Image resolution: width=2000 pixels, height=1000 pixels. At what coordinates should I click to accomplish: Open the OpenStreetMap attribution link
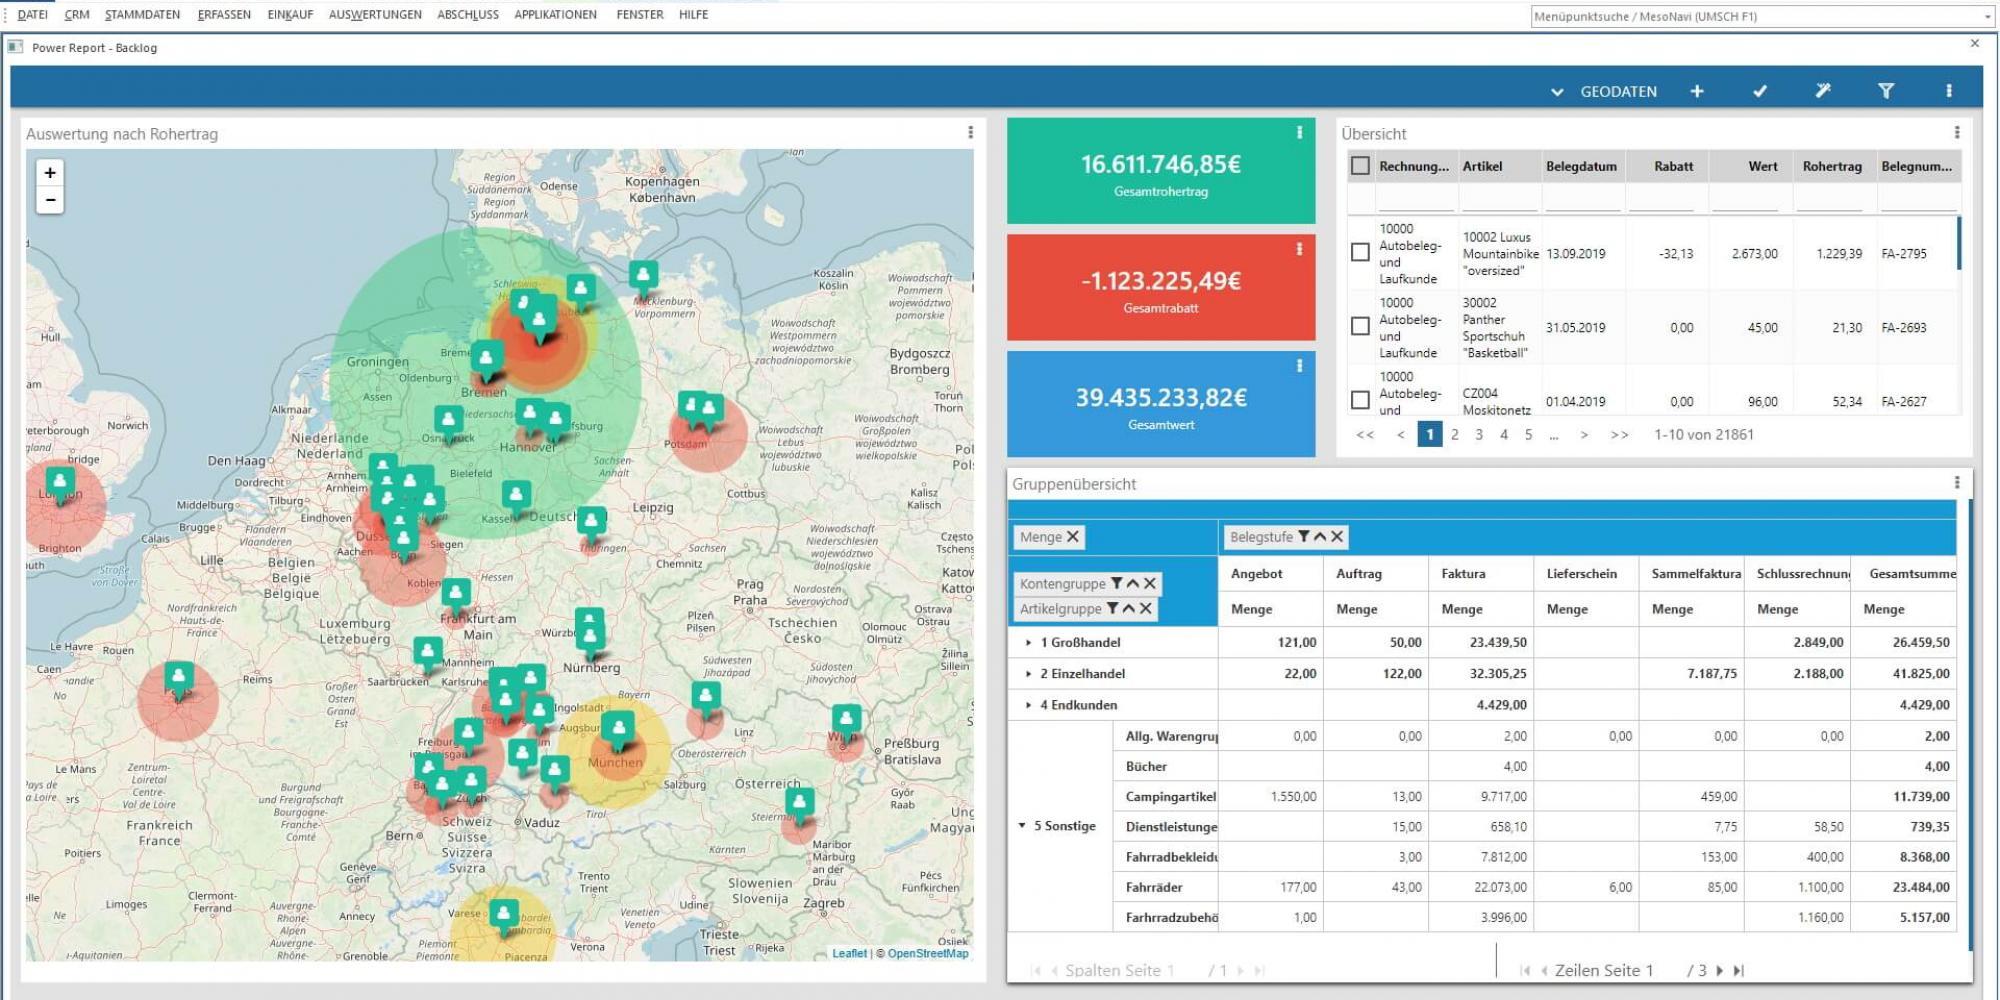[928, 953]
